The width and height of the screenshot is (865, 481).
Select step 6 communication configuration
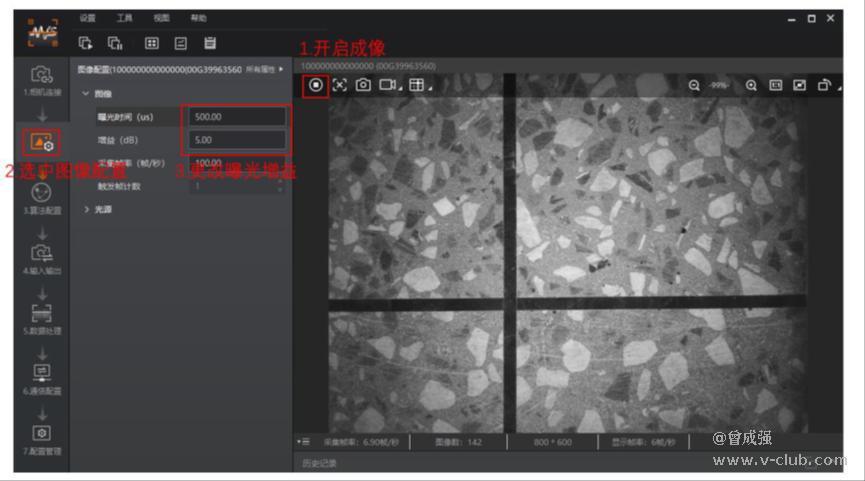(42, 379)
